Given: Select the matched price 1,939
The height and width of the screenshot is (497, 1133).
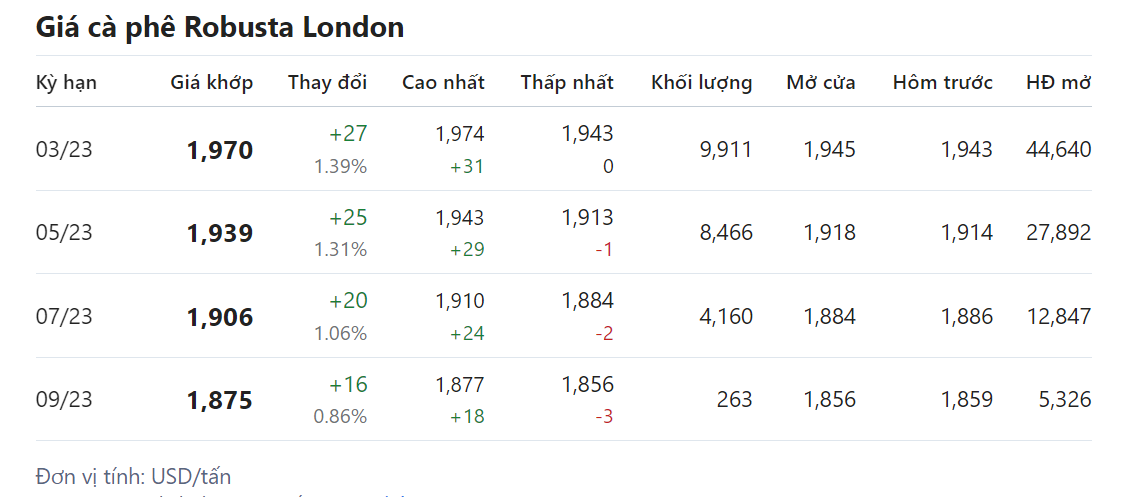Looking at the screenshot, I should coord(220,234).
